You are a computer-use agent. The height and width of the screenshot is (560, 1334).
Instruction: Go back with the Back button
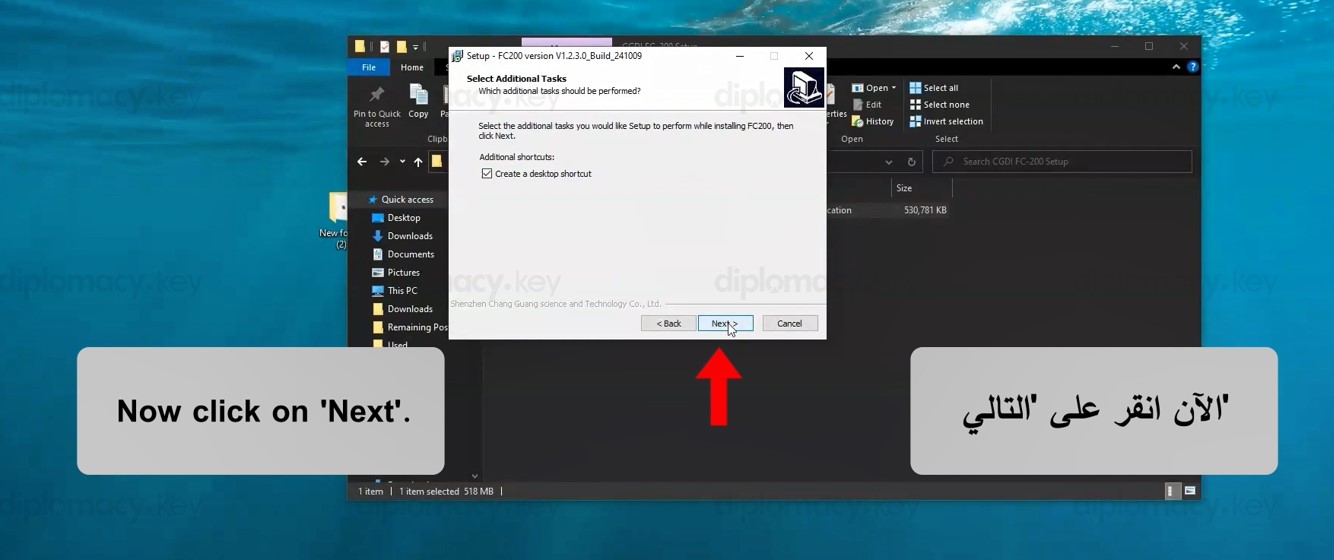click(668, 323)
